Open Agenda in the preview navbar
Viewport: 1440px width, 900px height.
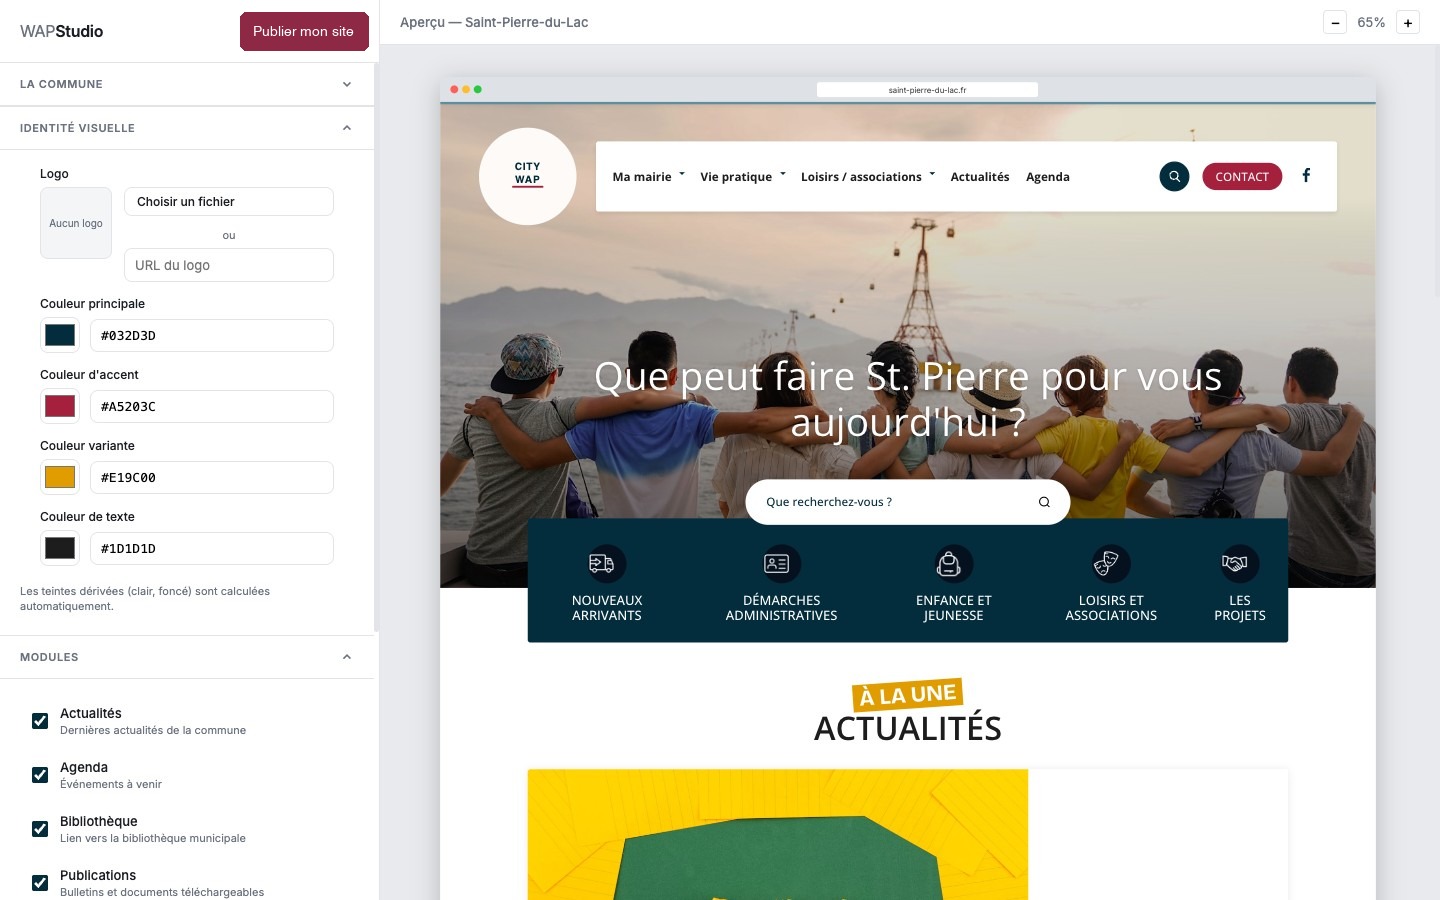pyautogui.click(x=1048, y=177)
